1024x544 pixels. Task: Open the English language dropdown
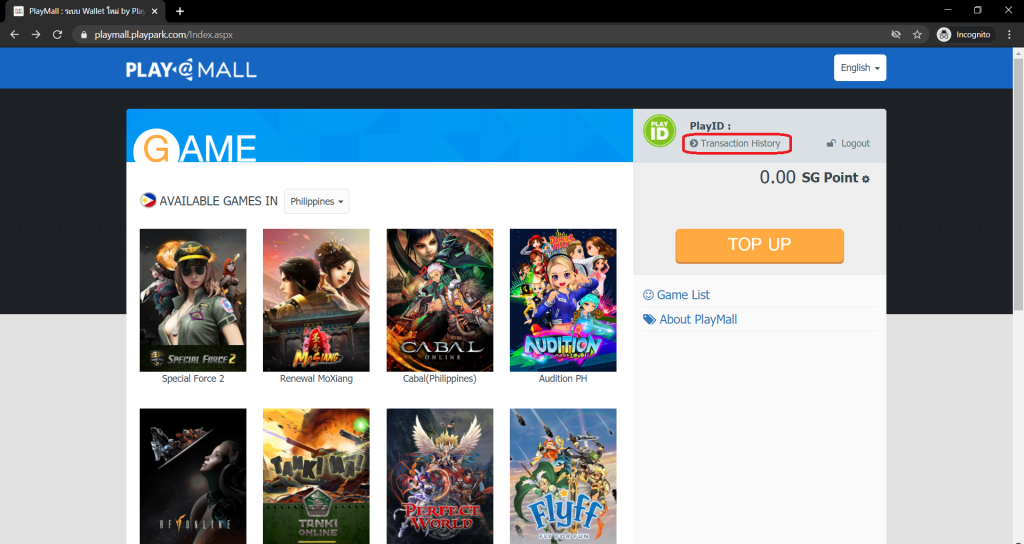[859, 68]
